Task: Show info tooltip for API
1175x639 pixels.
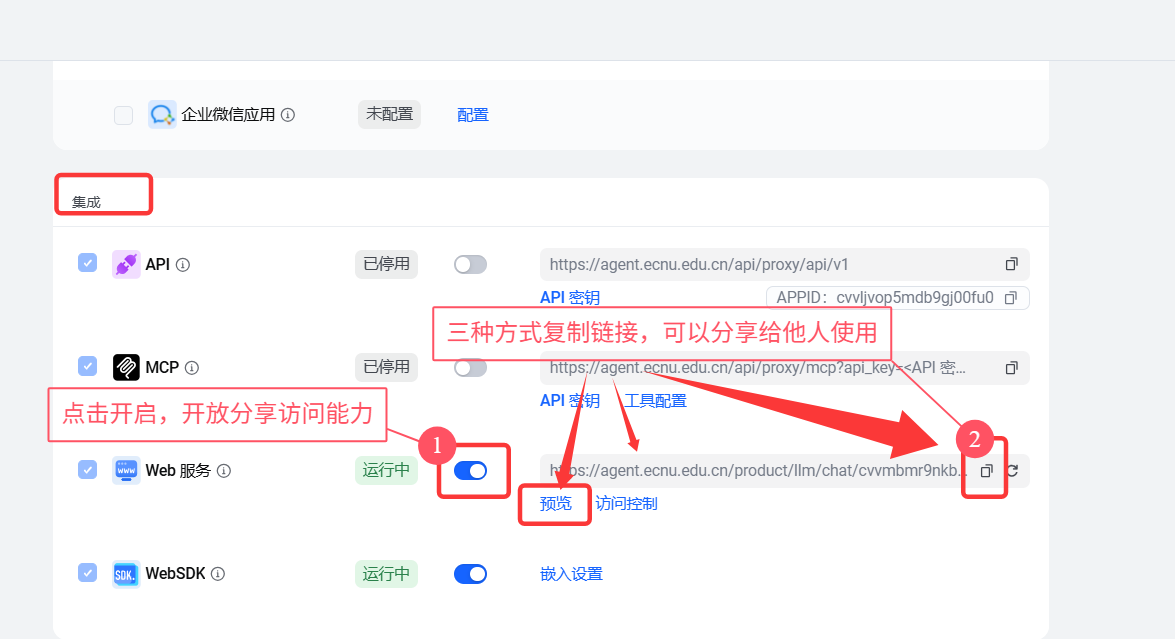Action: click(x=183, y=265)
